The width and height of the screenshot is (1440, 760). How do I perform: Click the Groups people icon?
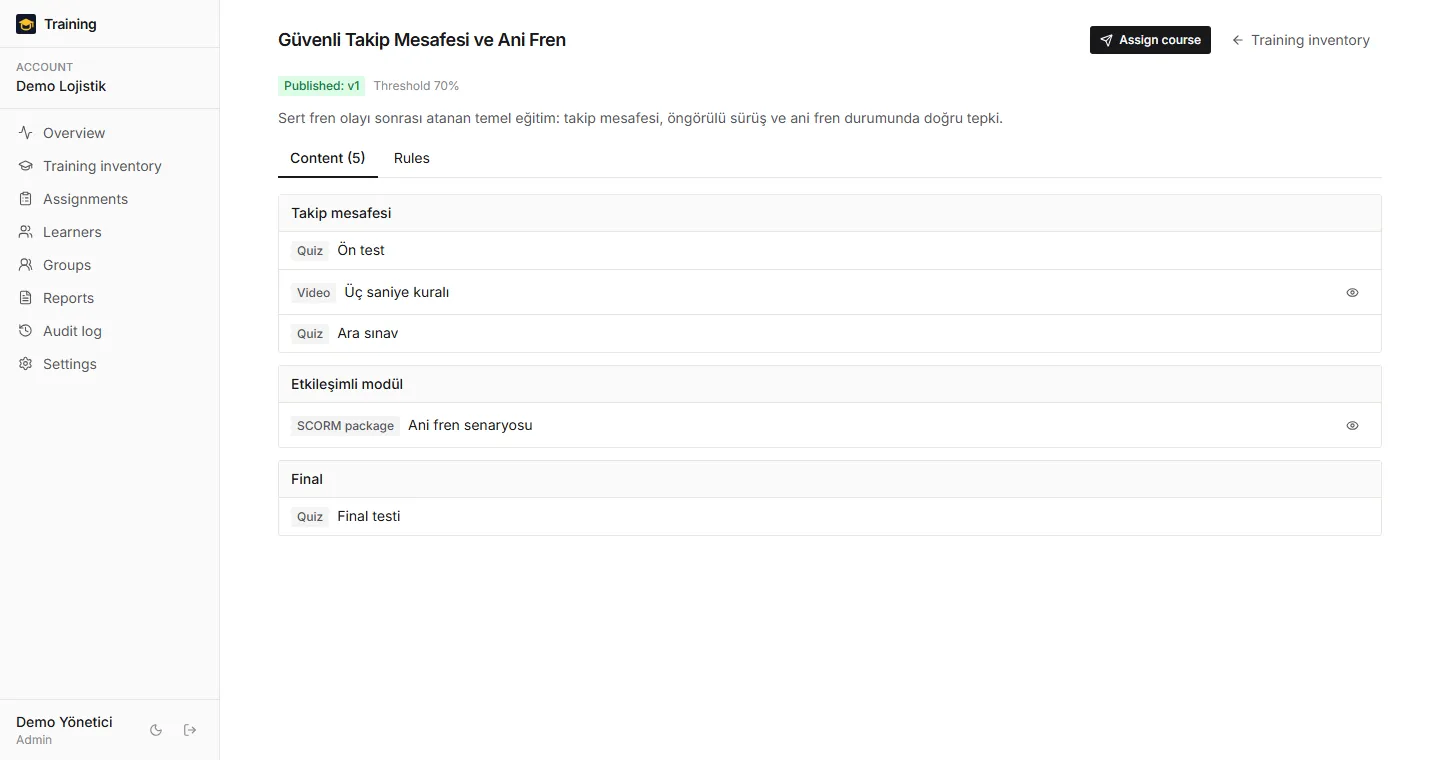[x=26, y=265]
